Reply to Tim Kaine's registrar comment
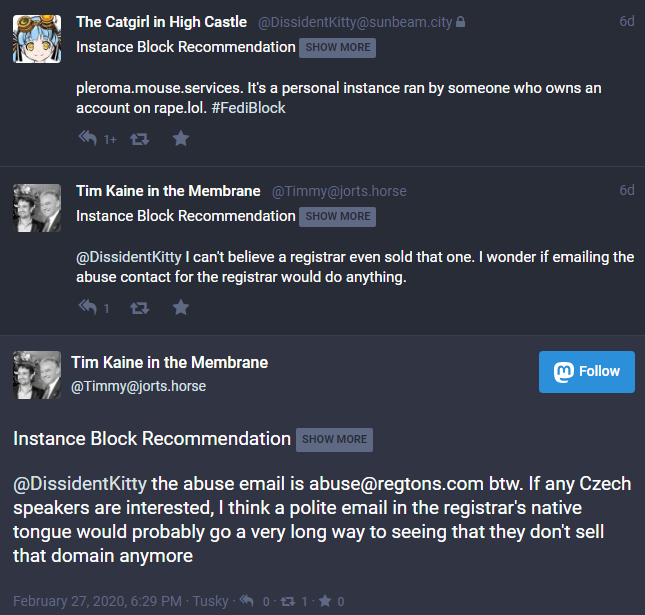The width and height of the screenshot is (645, 615). coord(88,308)
